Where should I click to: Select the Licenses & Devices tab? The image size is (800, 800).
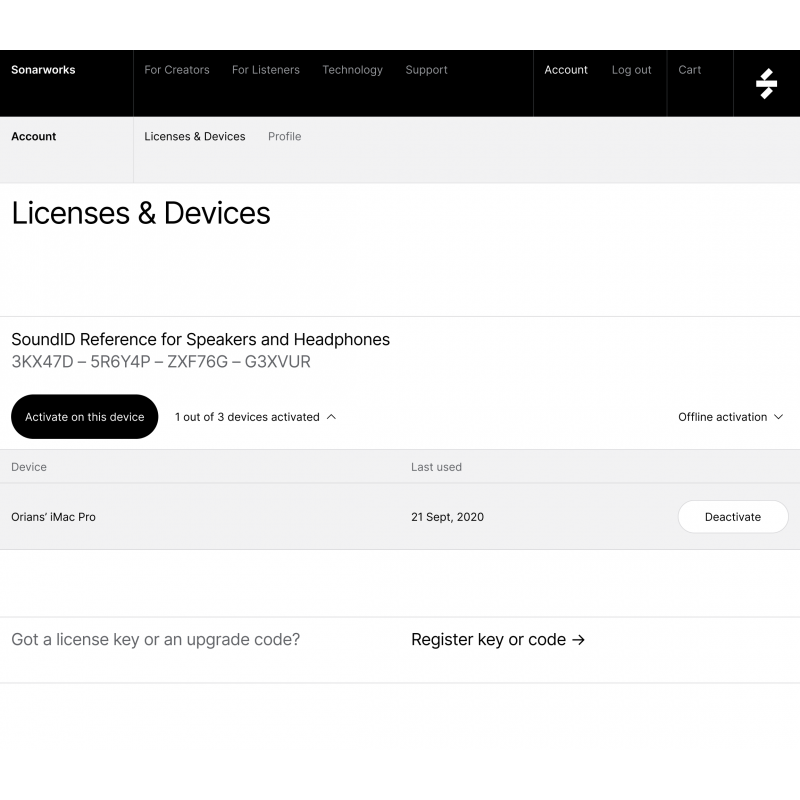[x=195, y=136]
